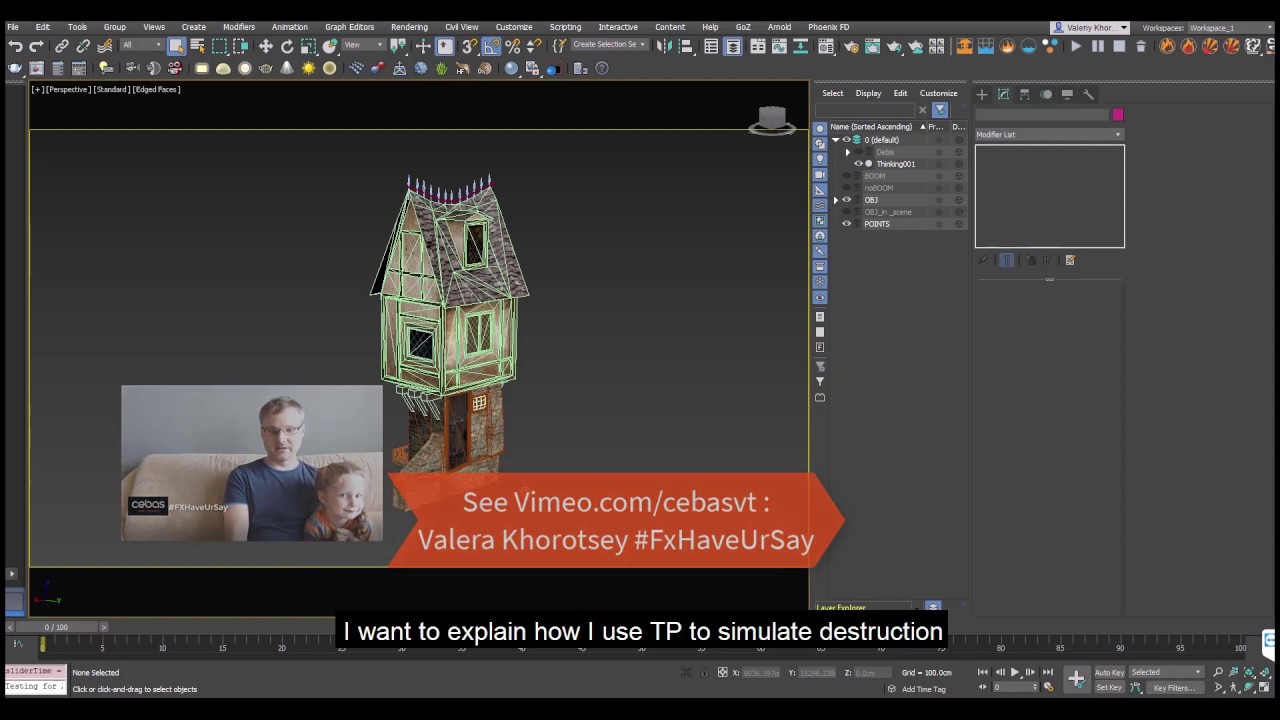
Task: Expand the OBJ layer
Action: [836, 200]
